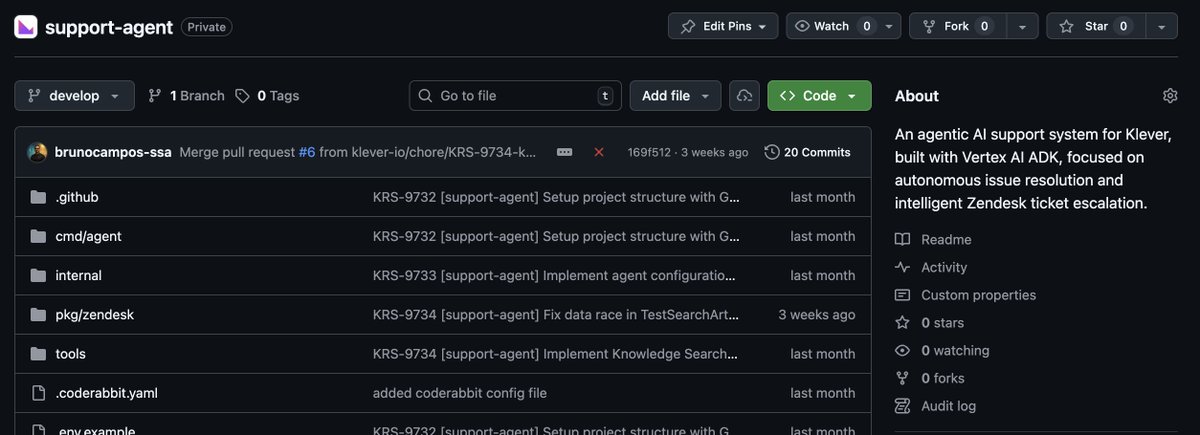Click the Watch button

pyautogui.click(x=831, y=26)
